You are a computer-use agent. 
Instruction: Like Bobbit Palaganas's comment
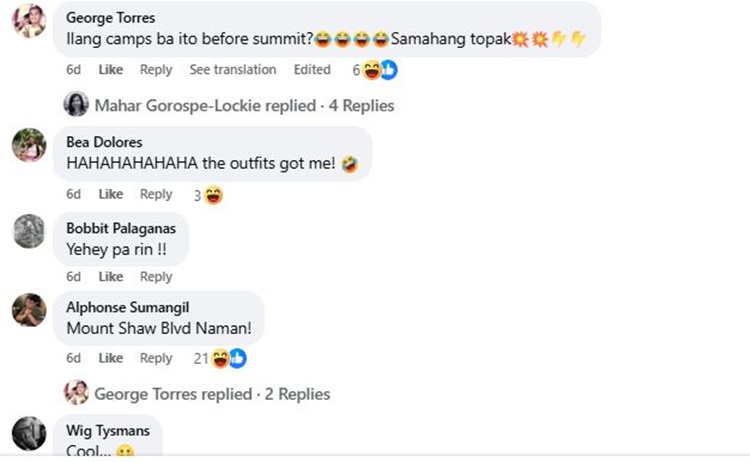[x=111, y=276]
